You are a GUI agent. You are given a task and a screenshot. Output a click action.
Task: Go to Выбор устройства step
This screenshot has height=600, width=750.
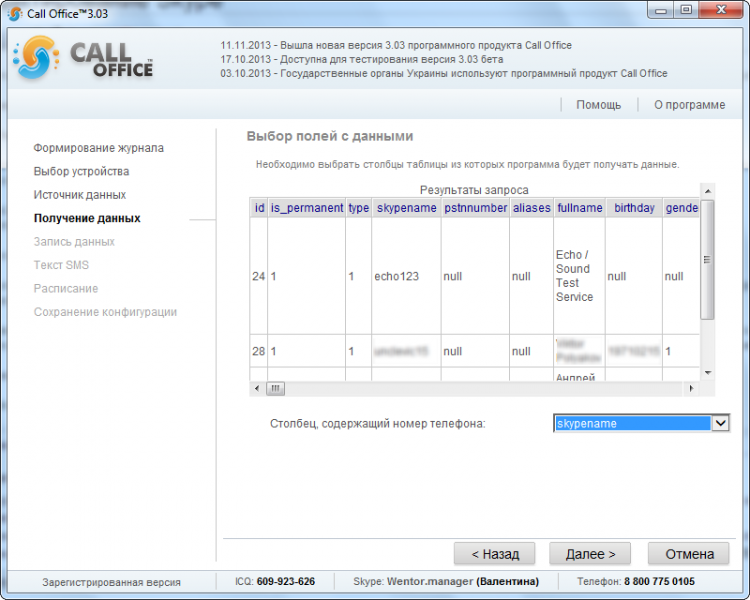[x=81, y=171]
